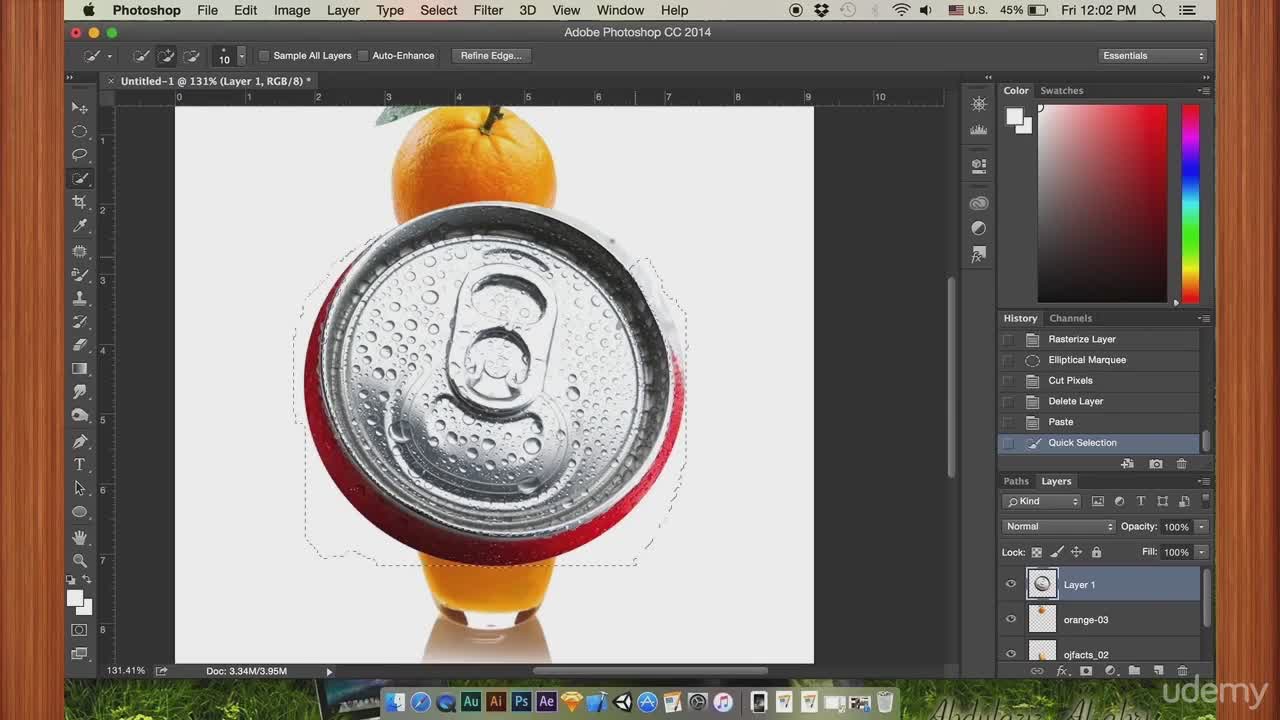Hide the orange-03 layer
Screen dimensions: 1280x720
(x=1010, y=620)
